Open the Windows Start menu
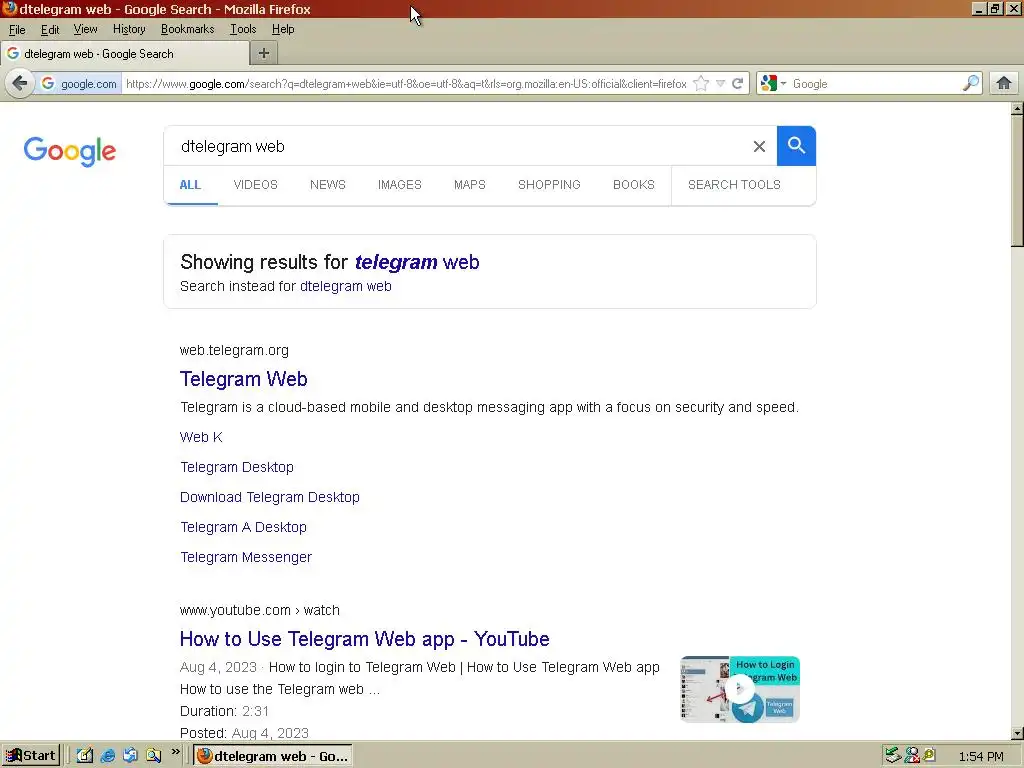The width and height of the screenshot is (1024, 768). click(x=30, y=756)
